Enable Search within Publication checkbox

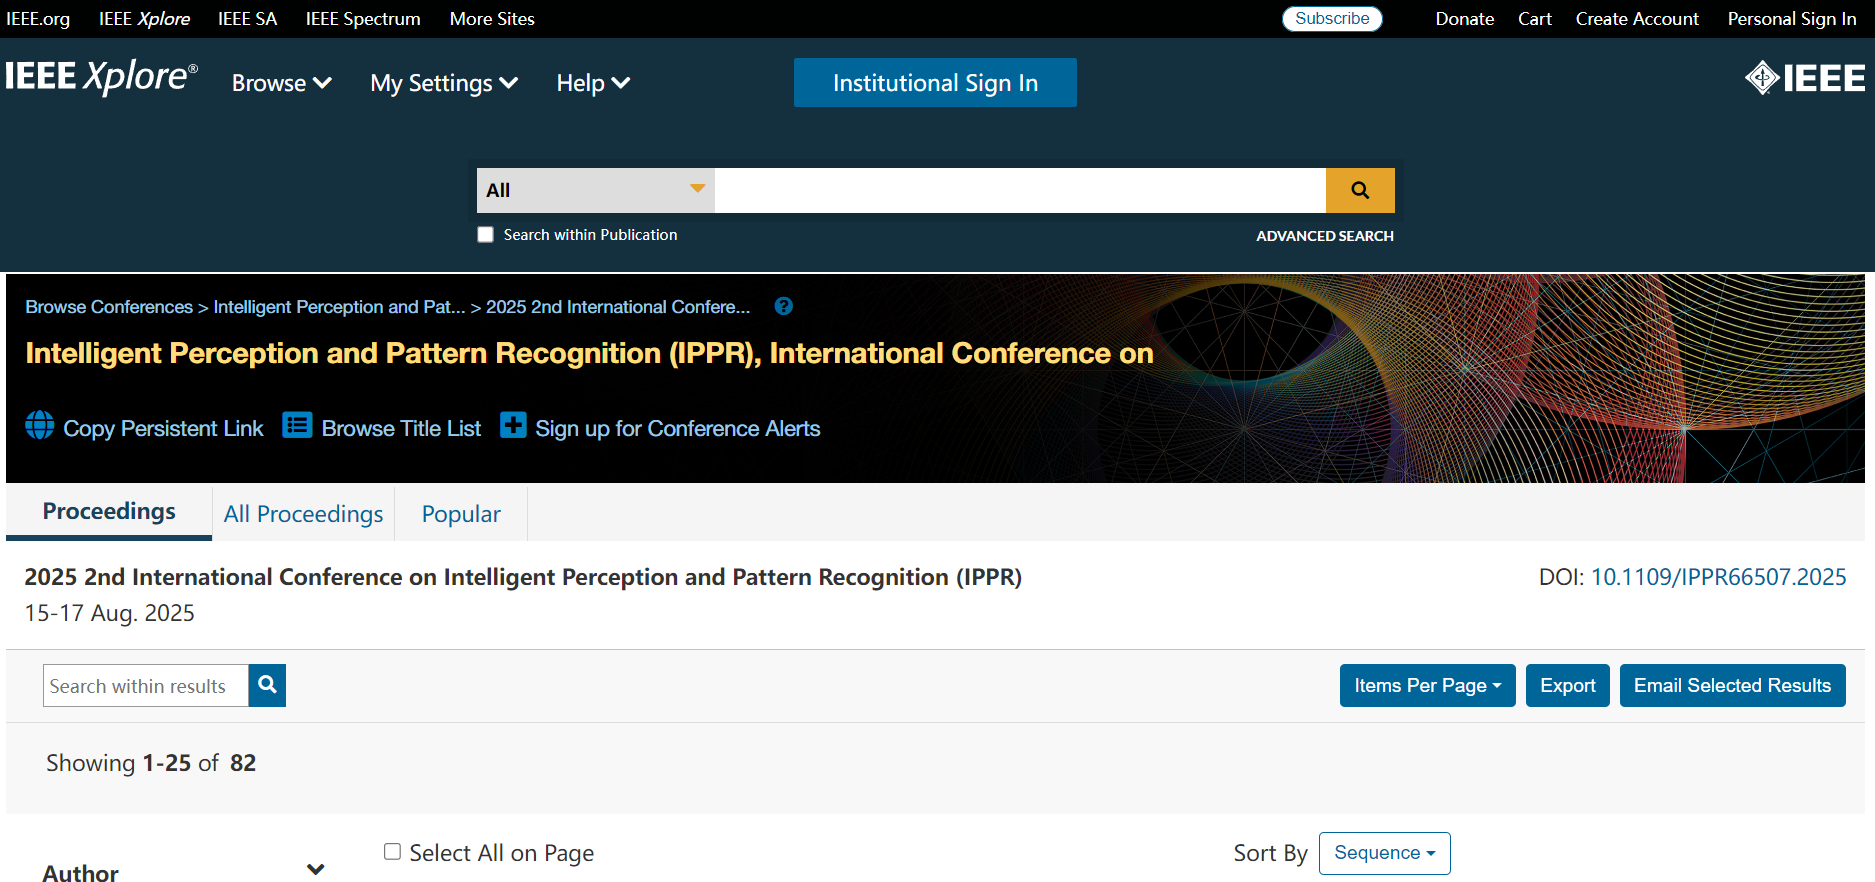tap(486, 235)
